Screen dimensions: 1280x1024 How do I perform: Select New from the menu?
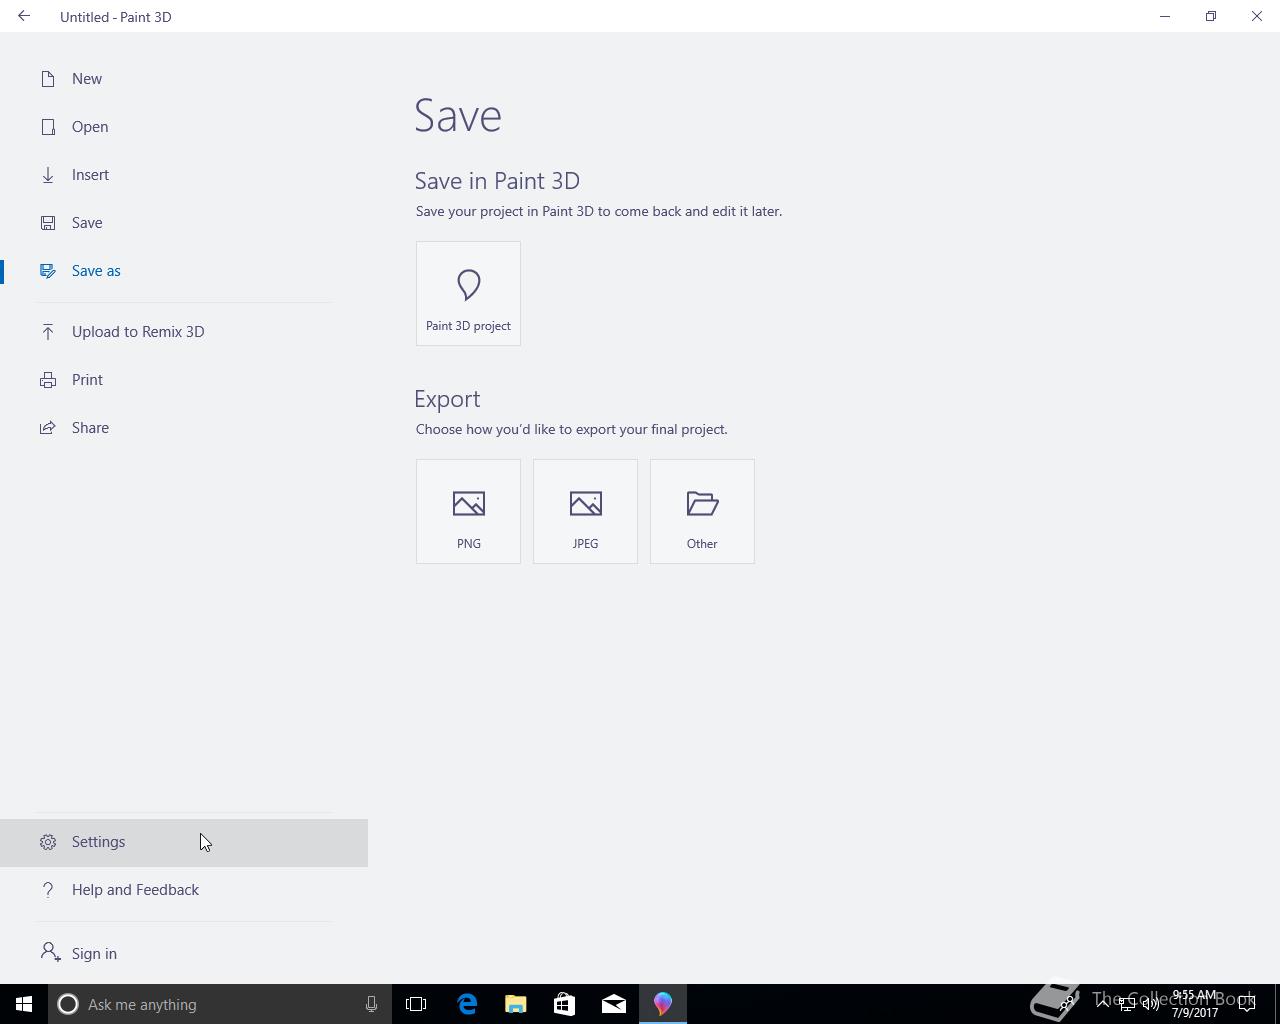(x=184, y=79)
